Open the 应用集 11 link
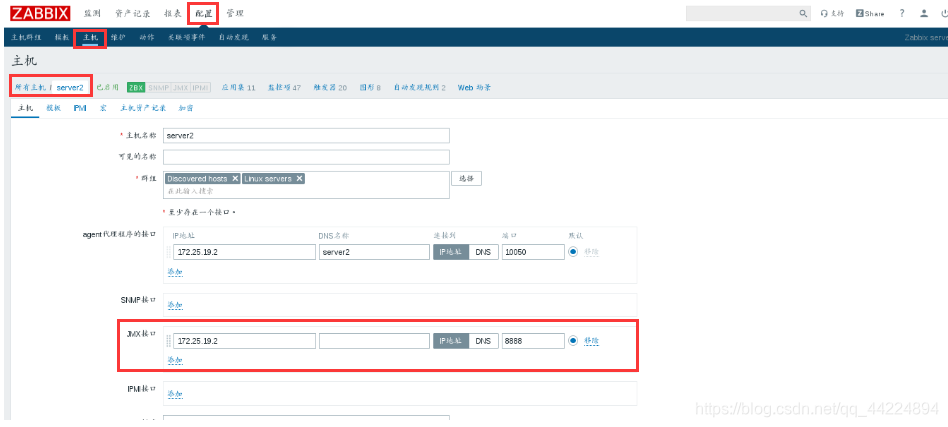948x427 pixels. point(238,87)
